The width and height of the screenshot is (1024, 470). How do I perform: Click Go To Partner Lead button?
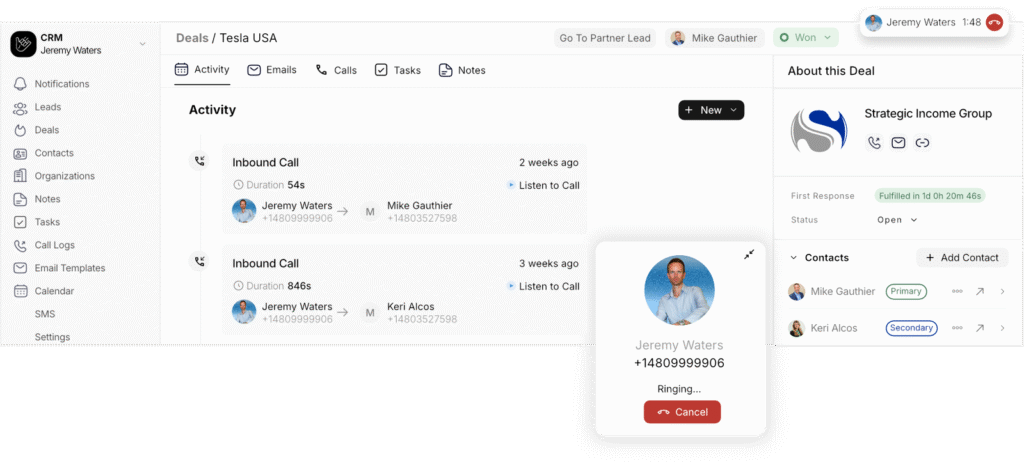[x=605, y=38]
